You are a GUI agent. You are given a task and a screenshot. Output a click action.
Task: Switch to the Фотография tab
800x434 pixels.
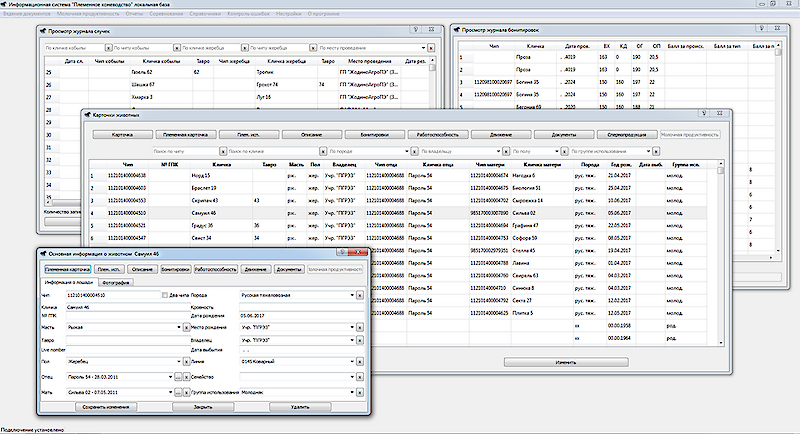coord(117,283)
